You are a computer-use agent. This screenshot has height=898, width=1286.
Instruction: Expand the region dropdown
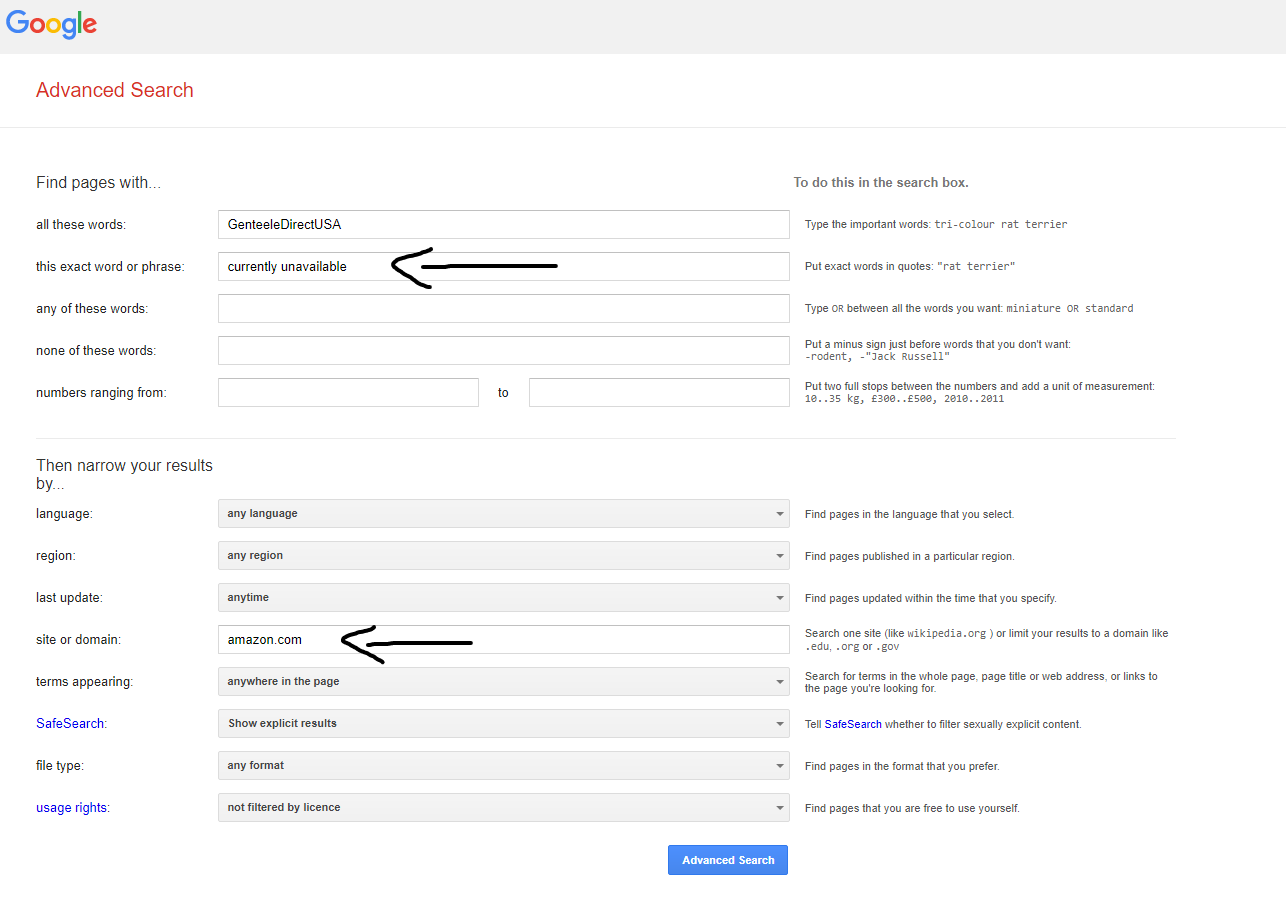coord(503,556)
